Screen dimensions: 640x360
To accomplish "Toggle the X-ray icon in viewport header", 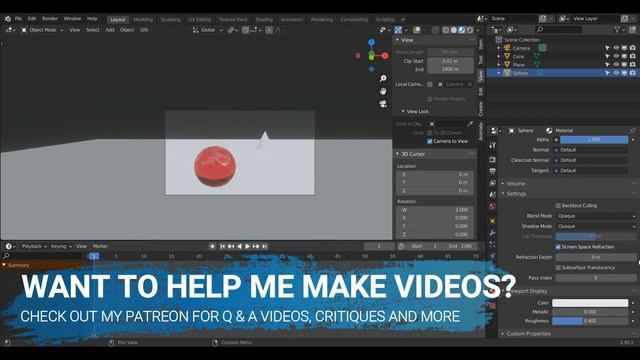I will [435, 30].
